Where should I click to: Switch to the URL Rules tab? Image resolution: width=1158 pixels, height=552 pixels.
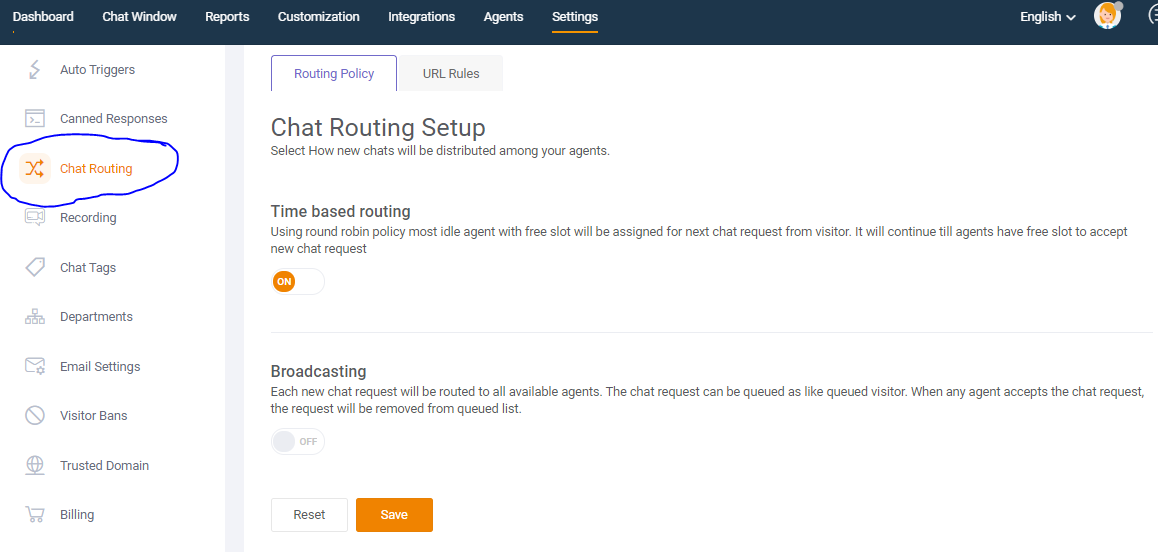(450, 73)
